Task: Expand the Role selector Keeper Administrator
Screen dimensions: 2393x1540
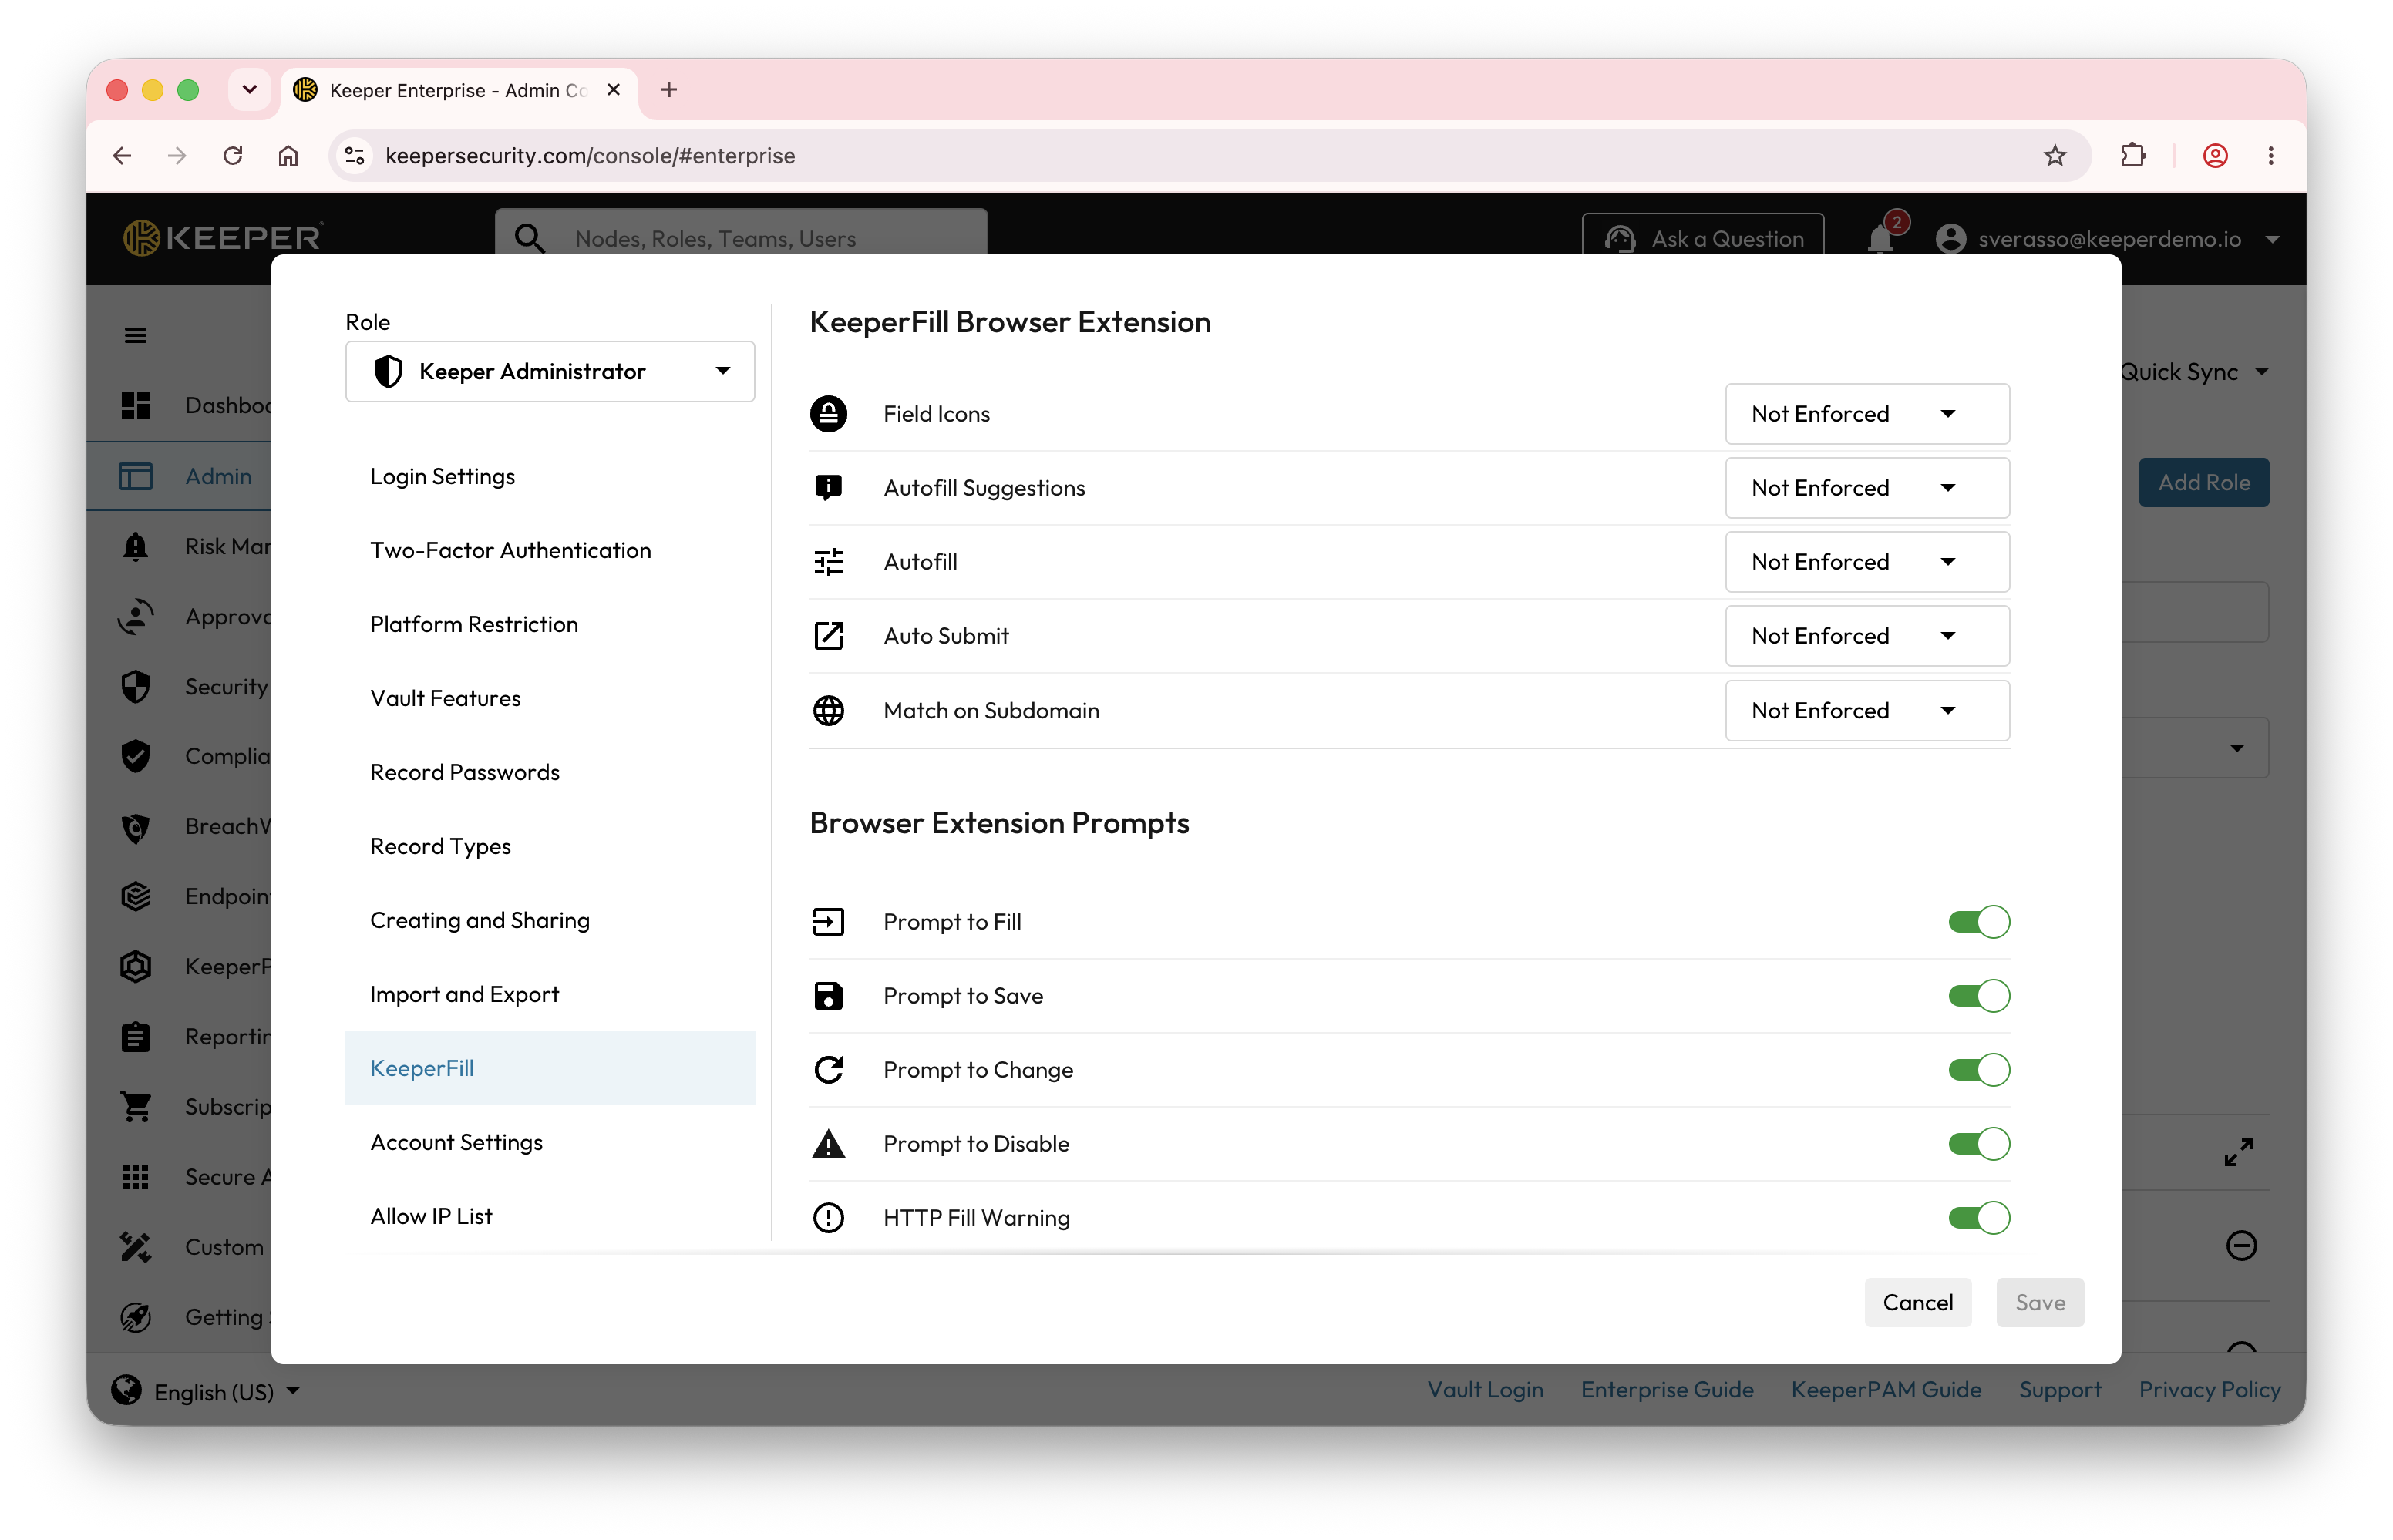Action: click(550, 372)
